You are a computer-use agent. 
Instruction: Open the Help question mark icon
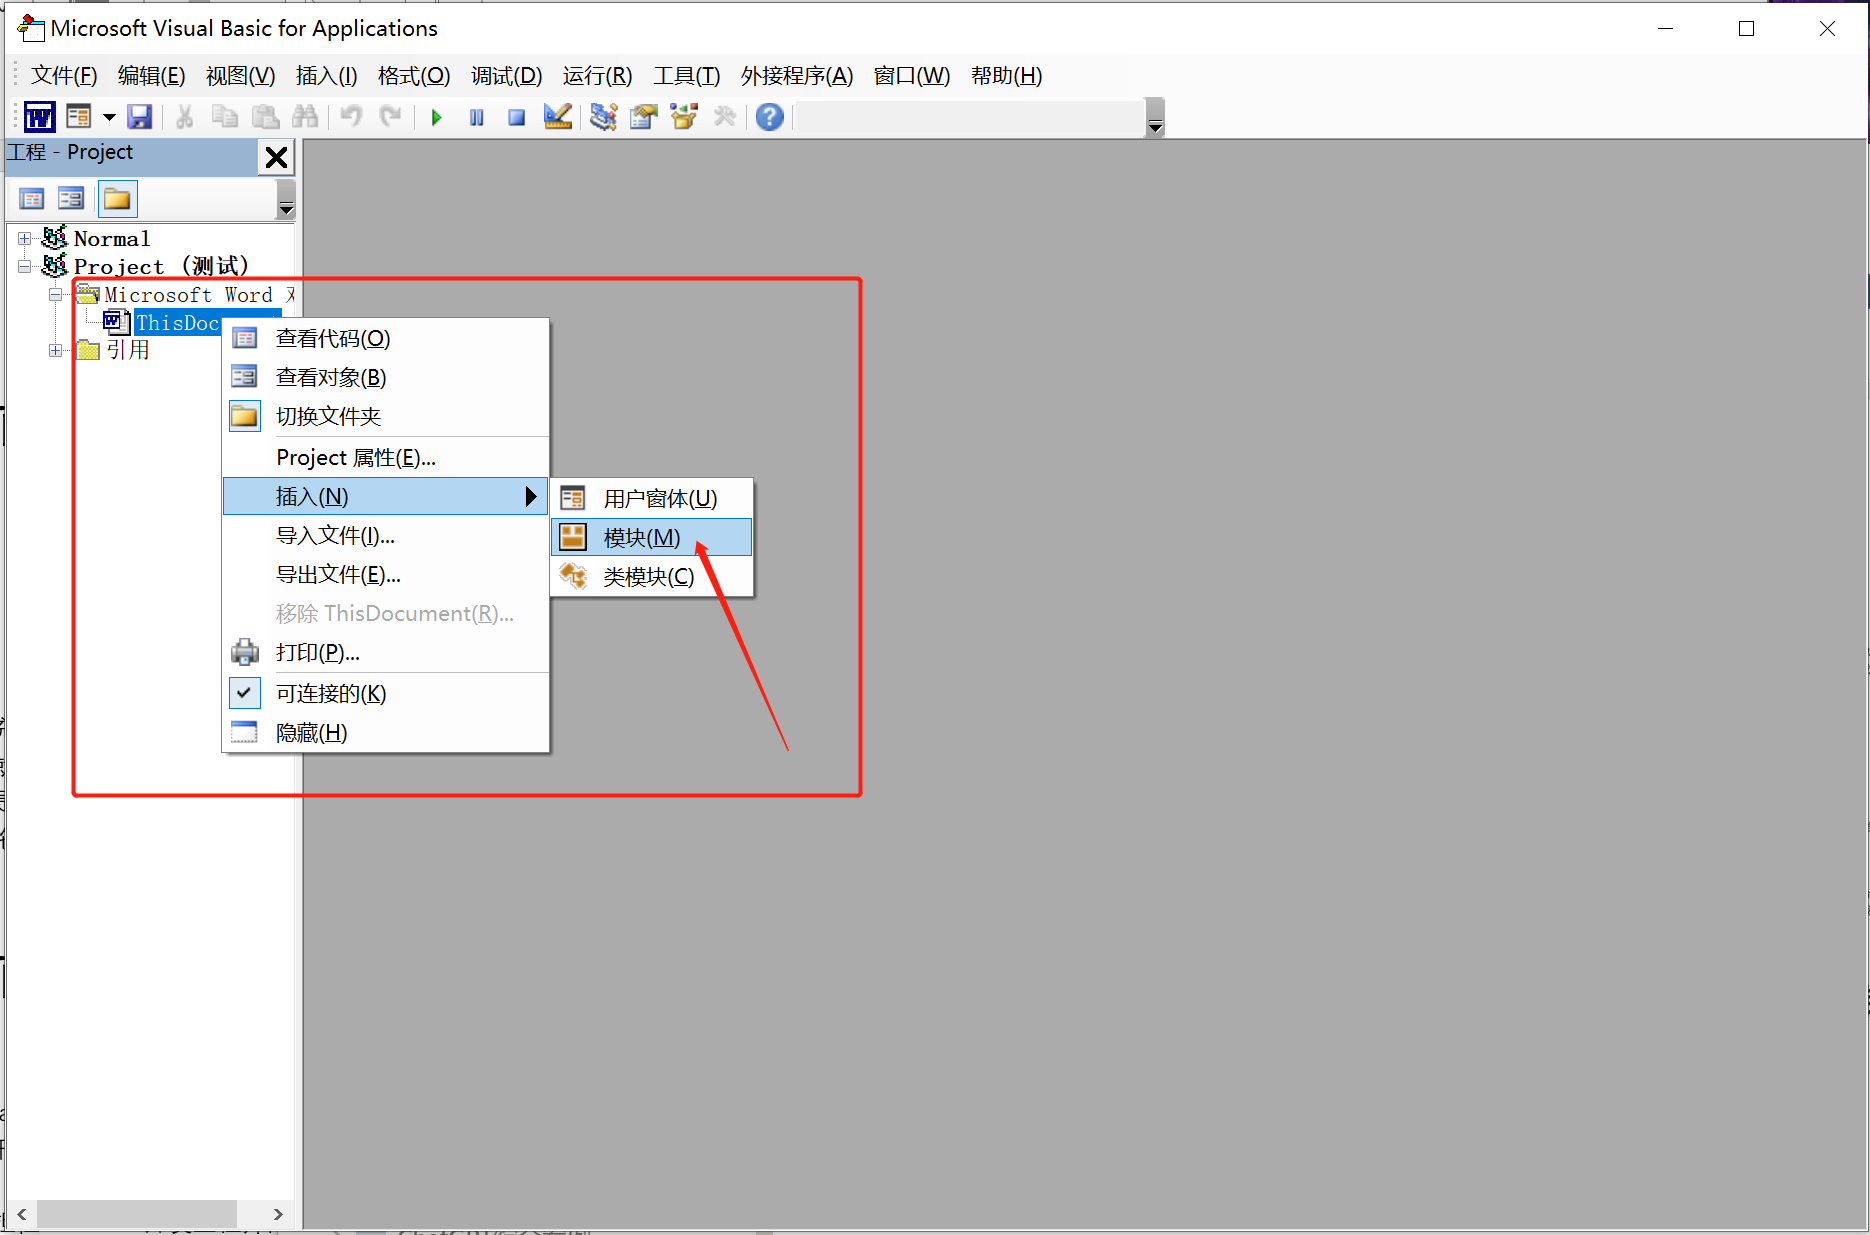(769, 117)
